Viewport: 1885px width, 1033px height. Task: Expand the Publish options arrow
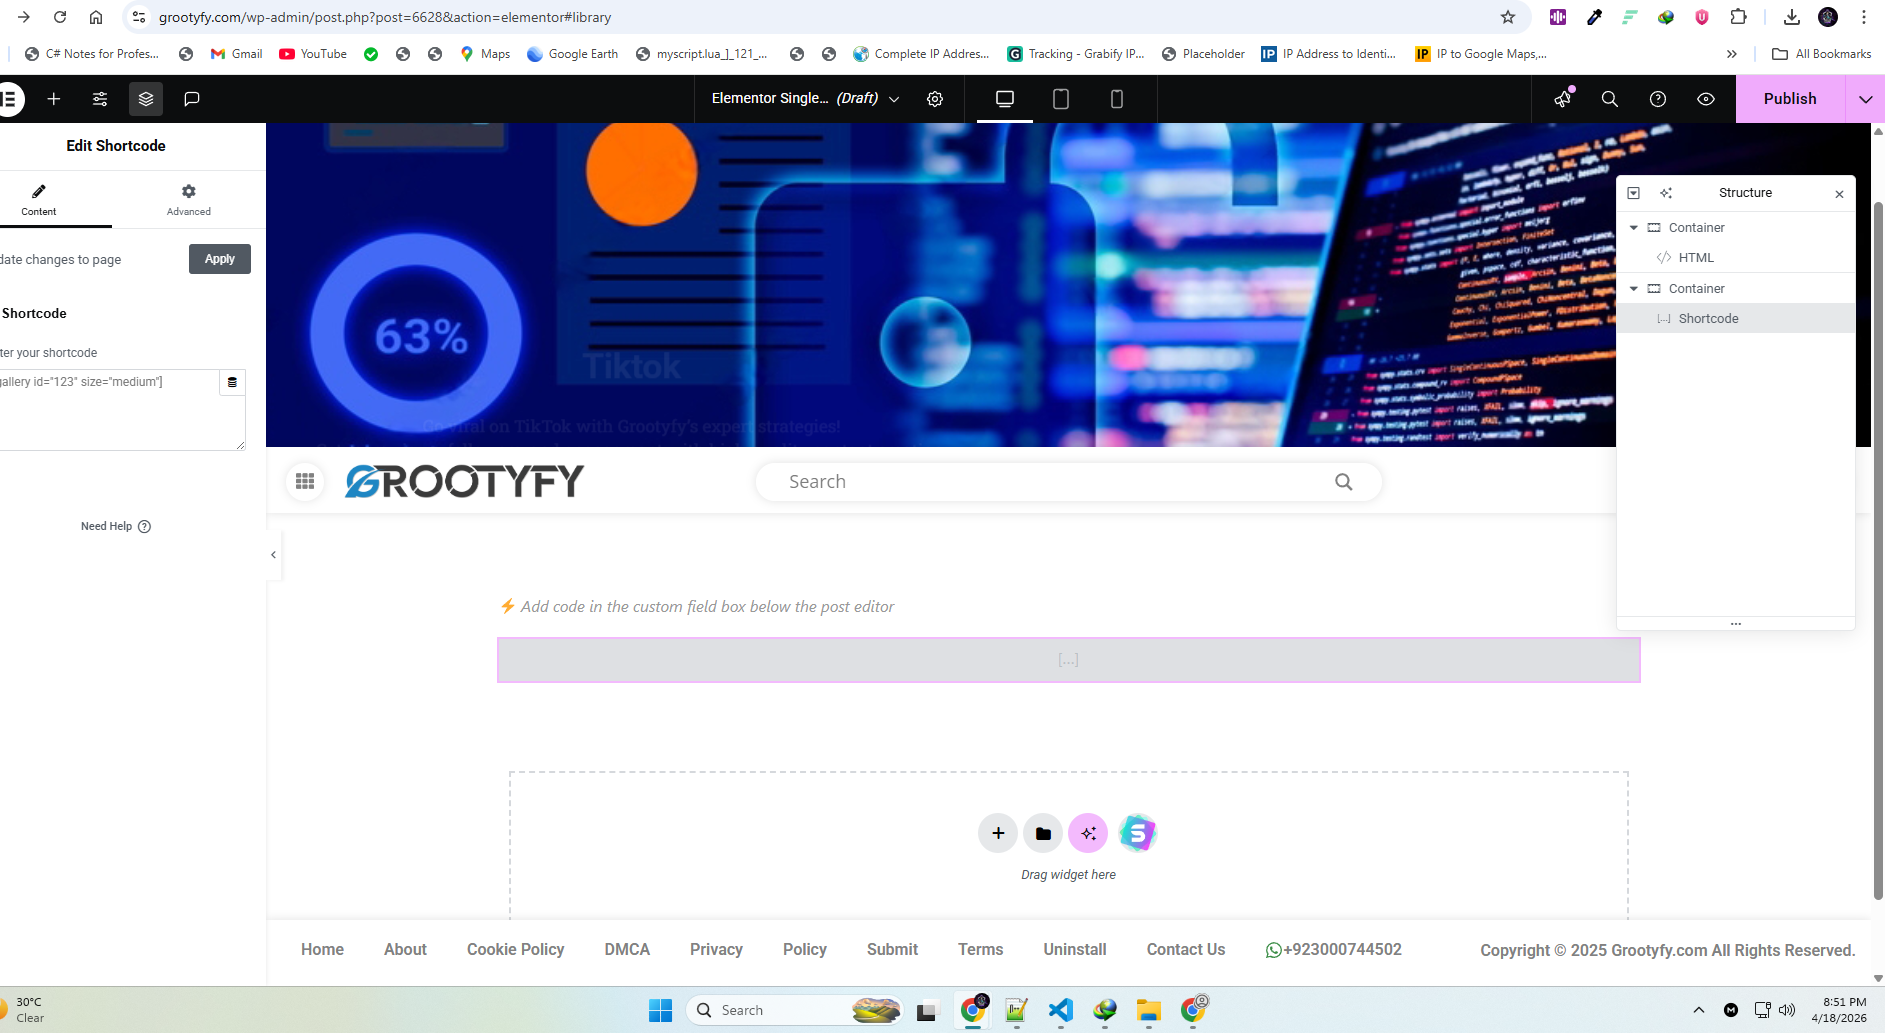click(1865, 99)
